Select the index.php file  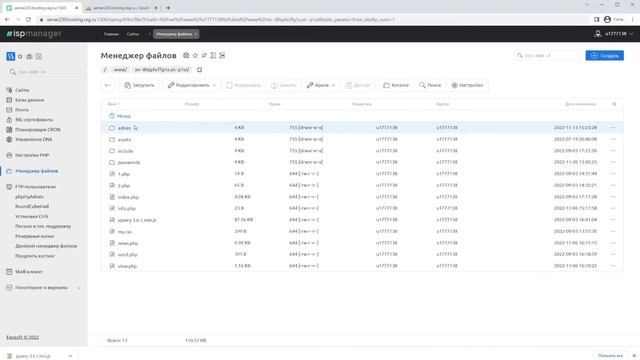[128, 197]
